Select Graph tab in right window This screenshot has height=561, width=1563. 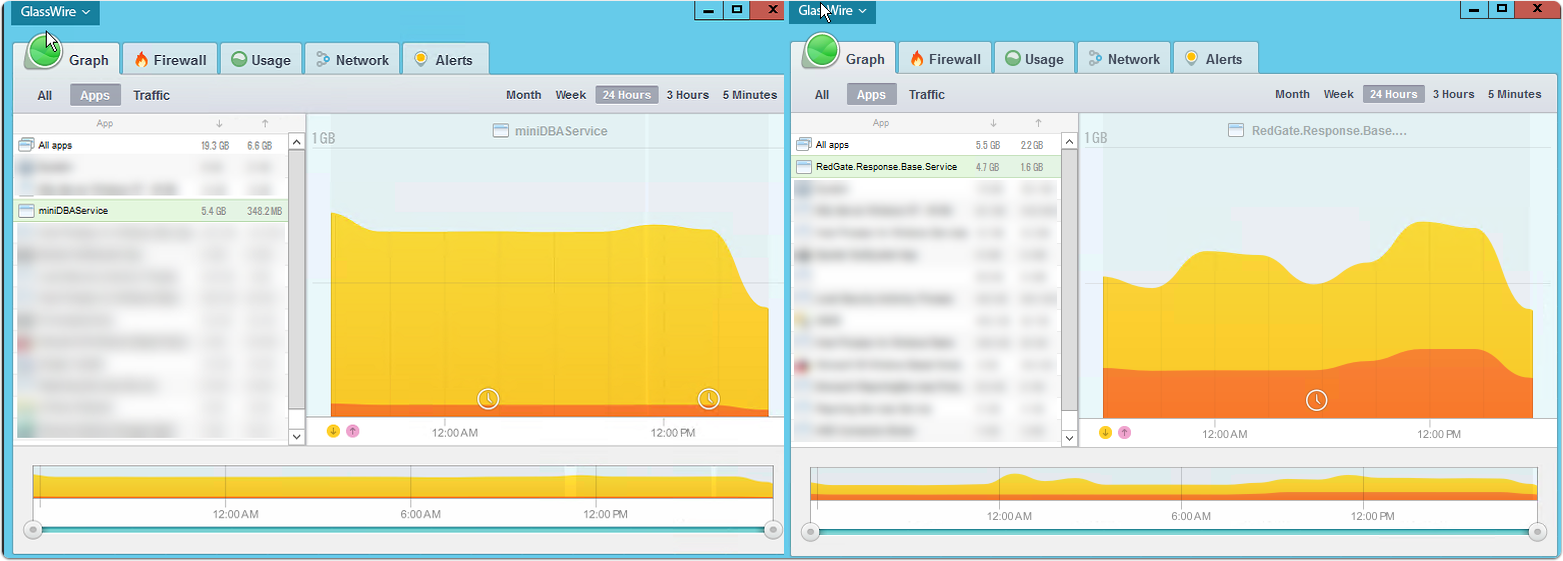845,56
